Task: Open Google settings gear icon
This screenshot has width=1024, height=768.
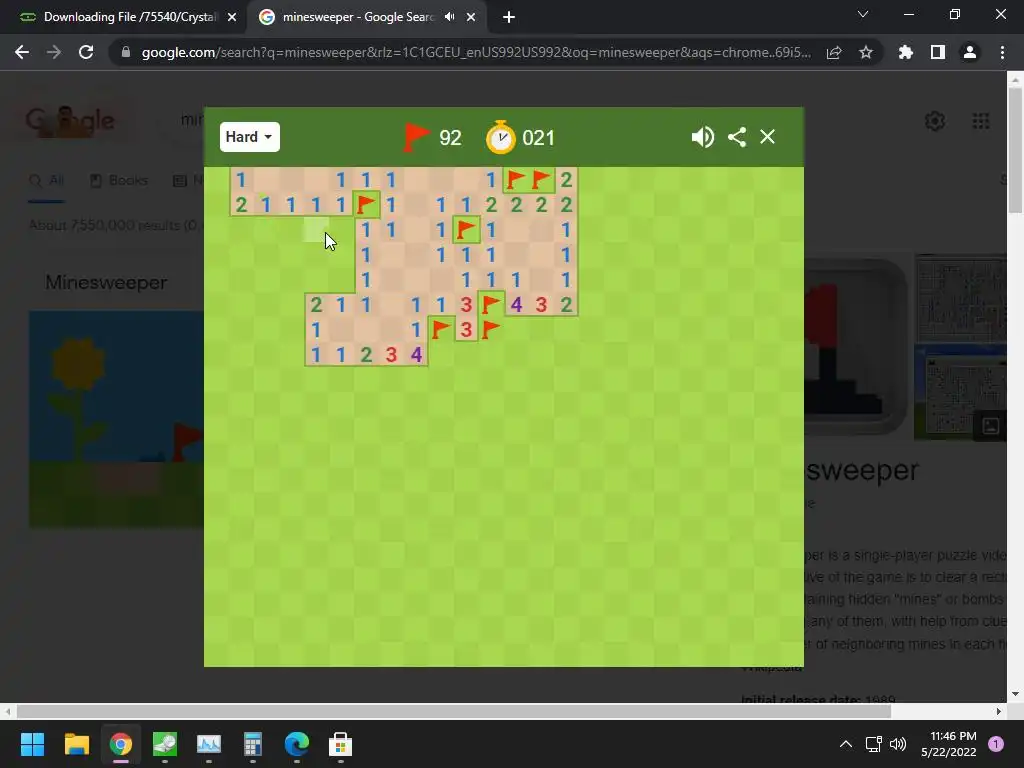Action: 935,121
